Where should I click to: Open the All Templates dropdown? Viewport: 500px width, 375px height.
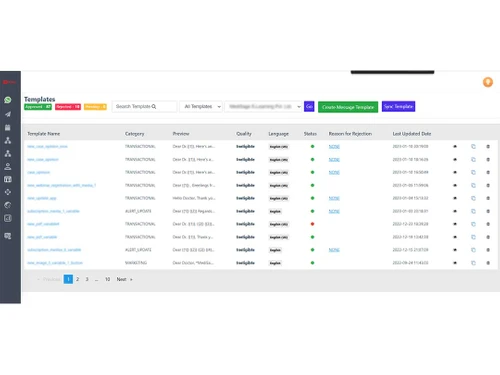click(x=201, y=106)
